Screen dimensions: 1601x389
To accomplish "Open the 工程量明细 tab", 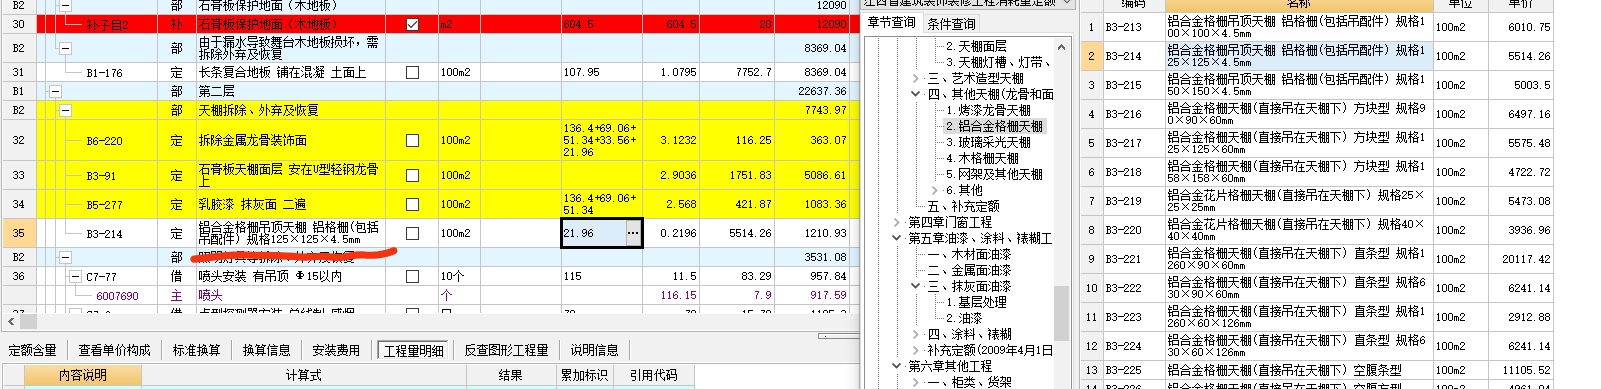I will pos(413,350).
